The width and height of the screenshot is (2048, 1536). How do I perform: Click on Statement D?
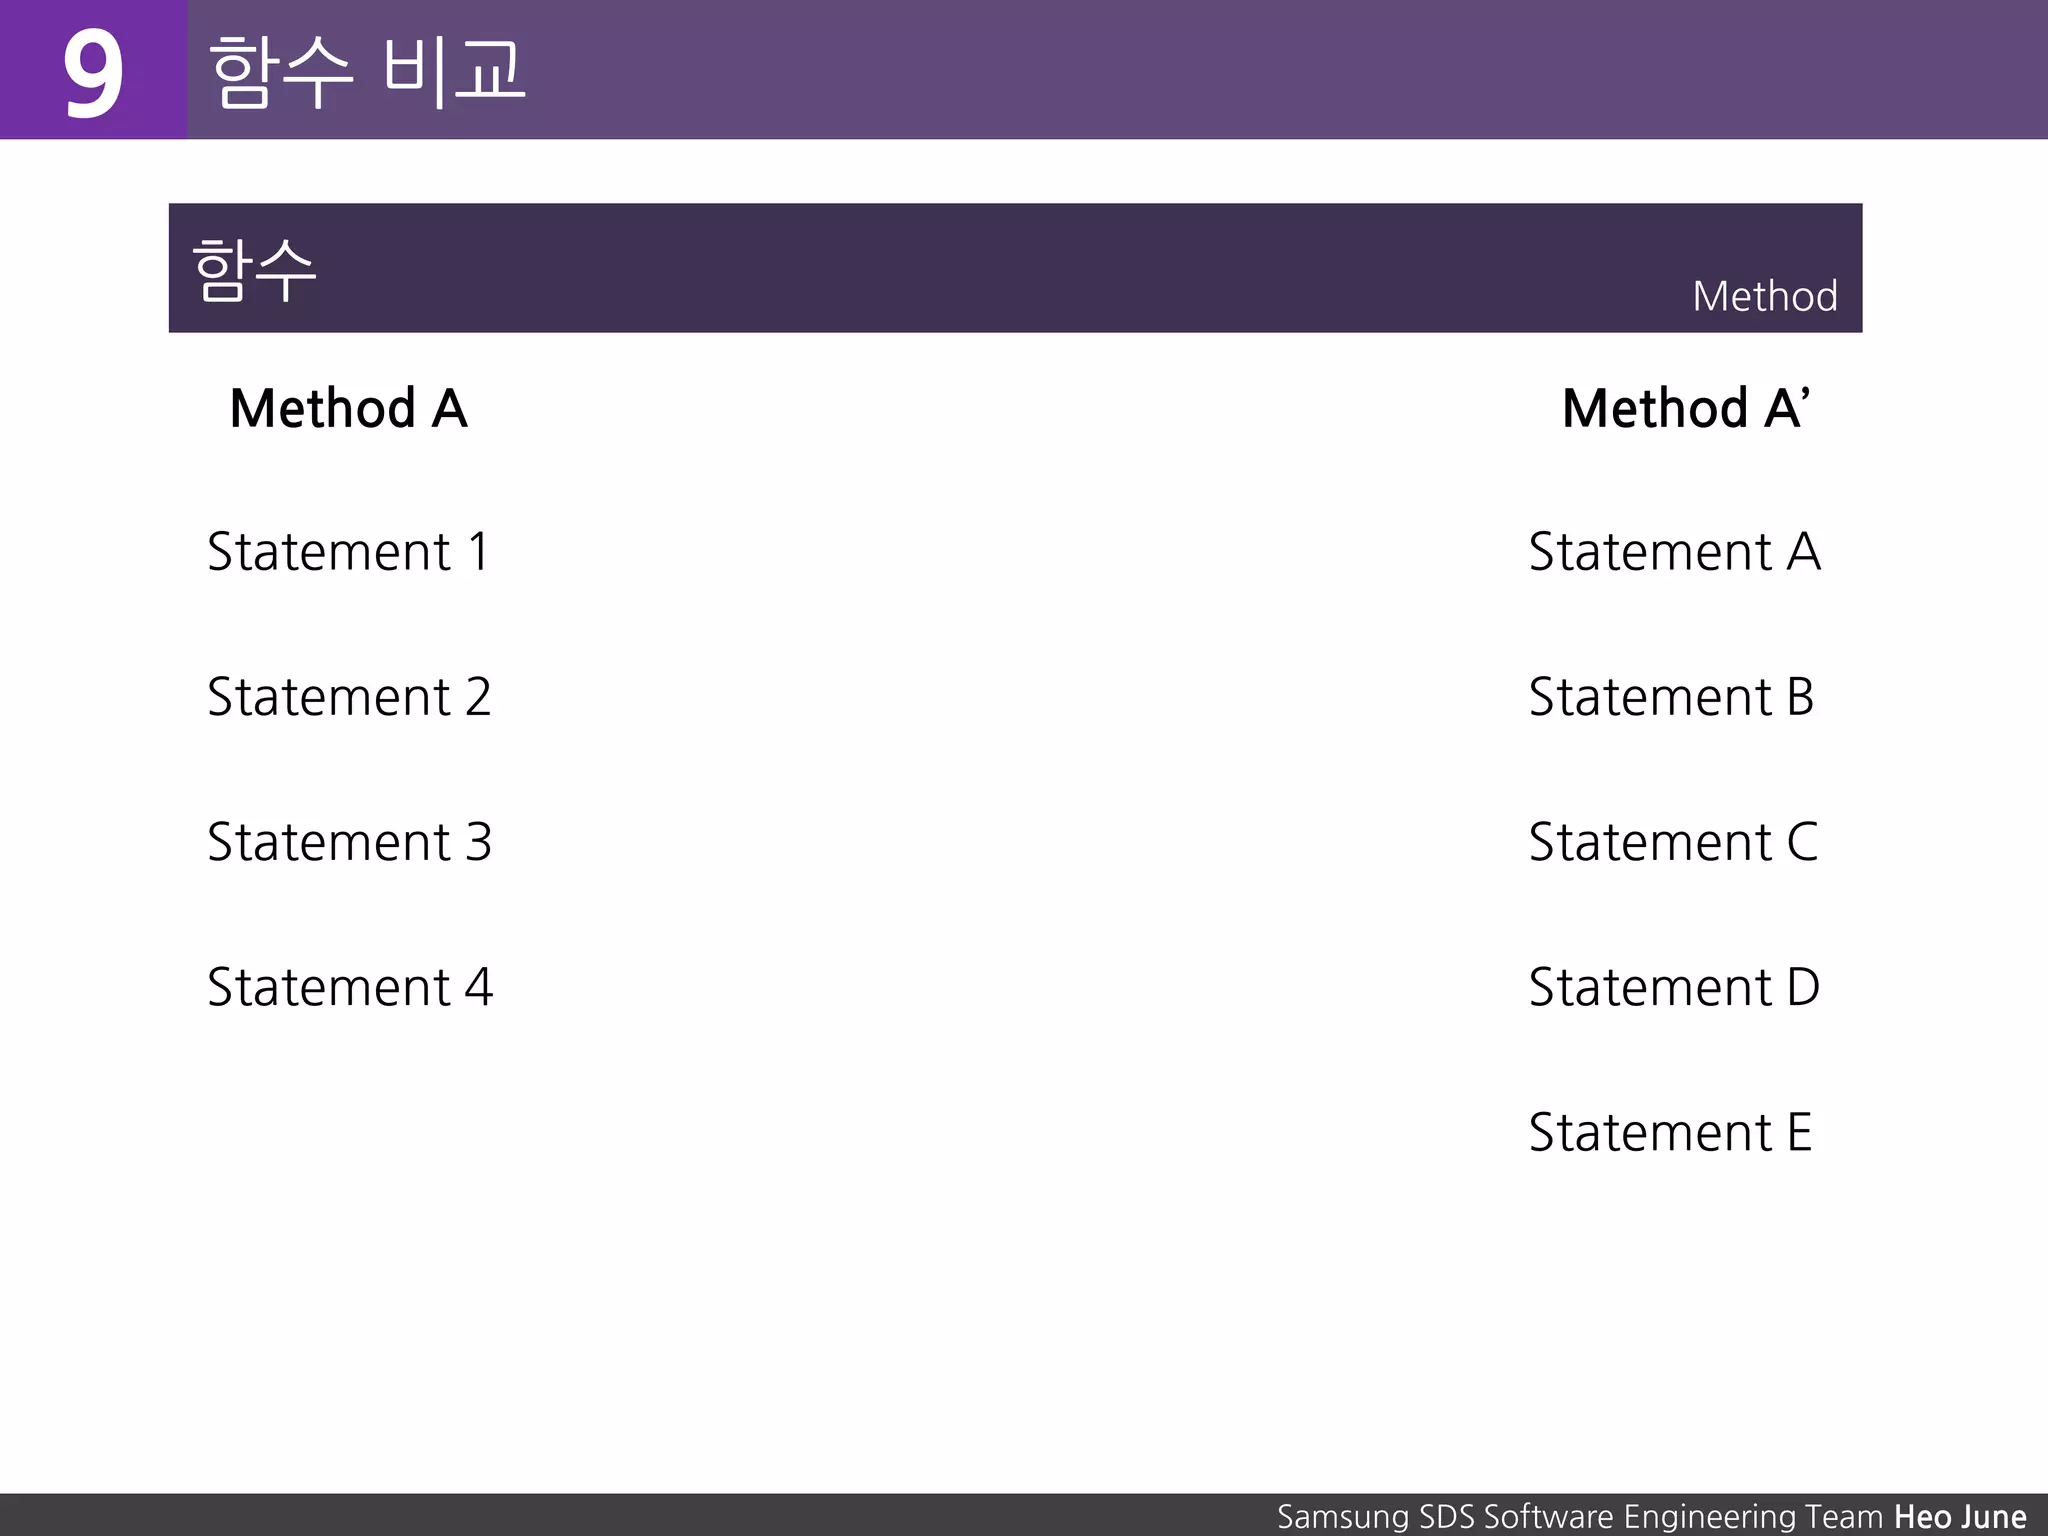[1674, 987]
